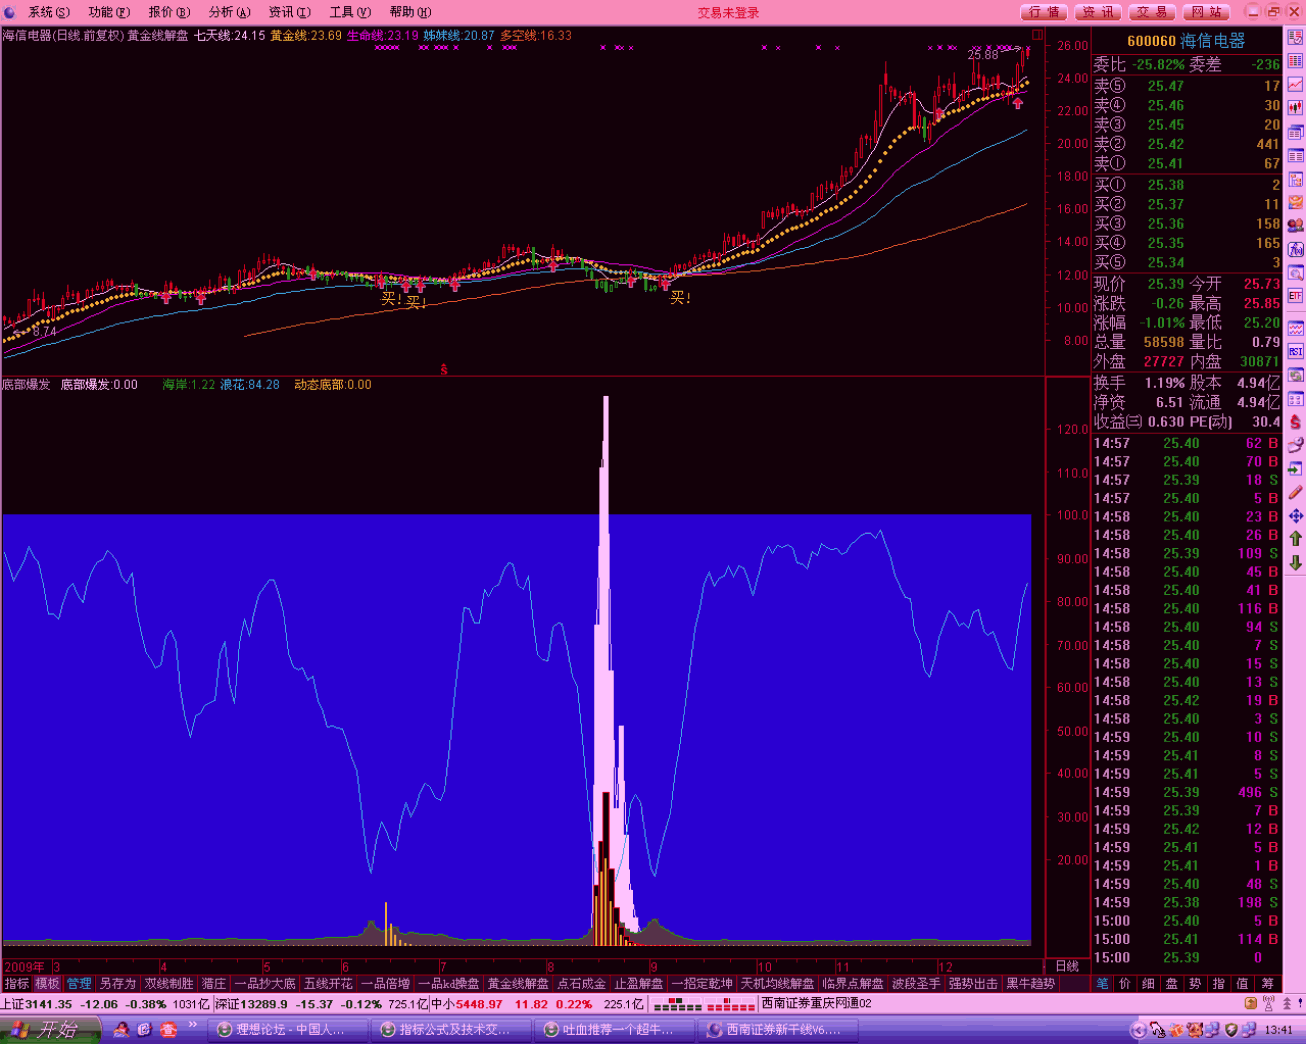The width and height of the screenshot is (1306, 1044).
Task: Click the RSI indicator icon in sidebar
Action: tap(1295, 352)
